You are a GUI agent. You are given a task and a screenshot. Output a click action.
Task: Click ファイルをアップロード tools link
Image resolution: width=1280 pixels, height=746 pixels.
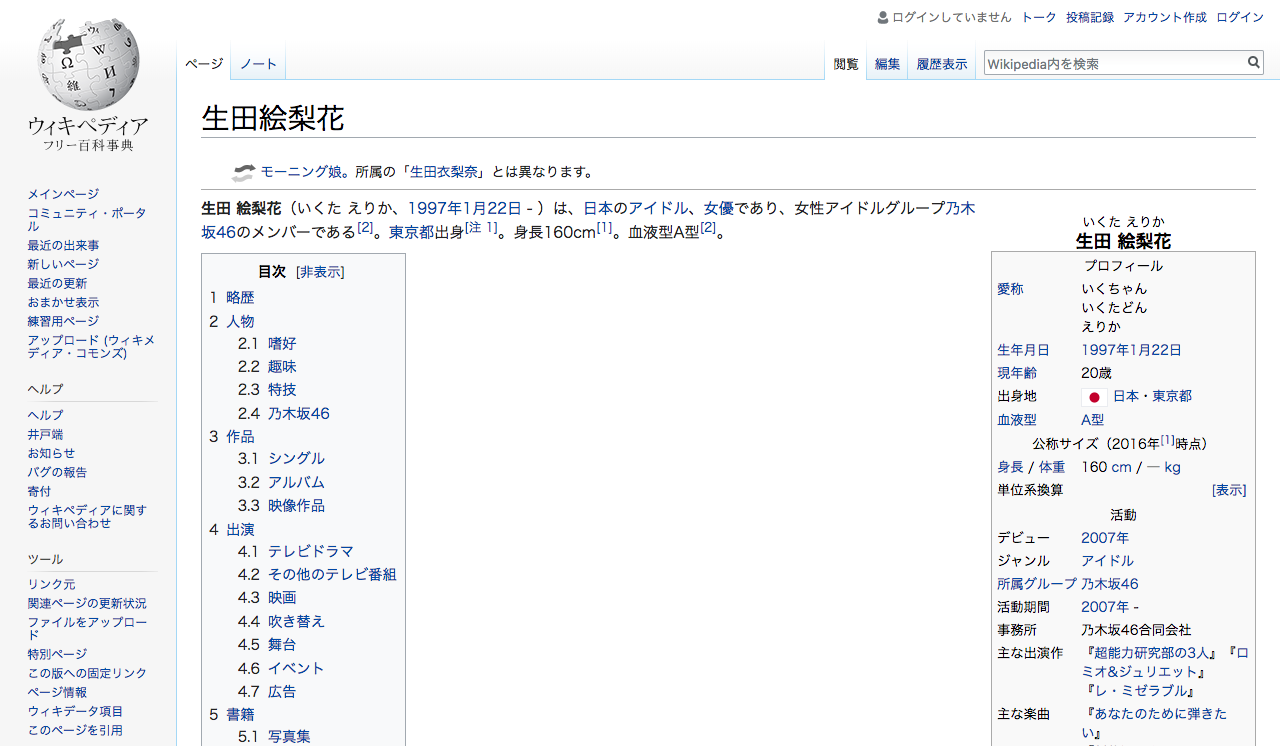[x=87, y=629]
